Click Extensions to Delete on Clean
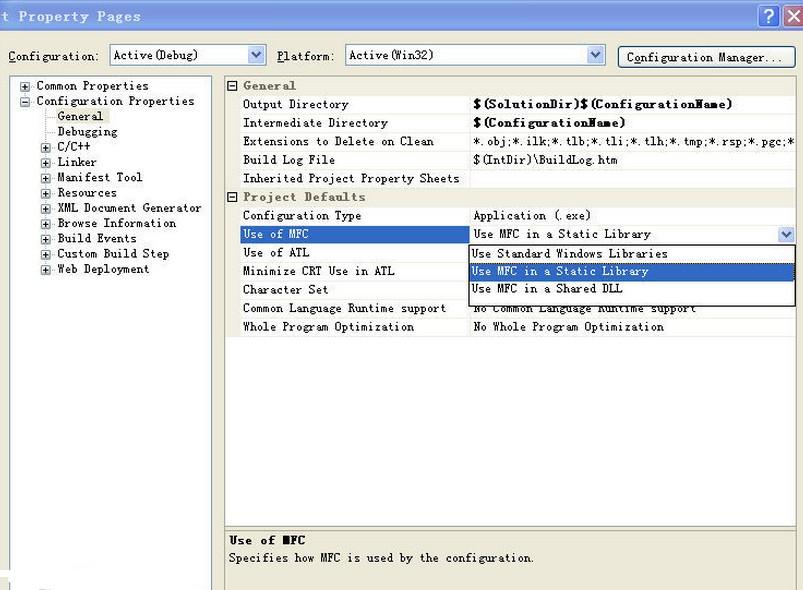The image size is (803, 590). (x=339, y=141)
